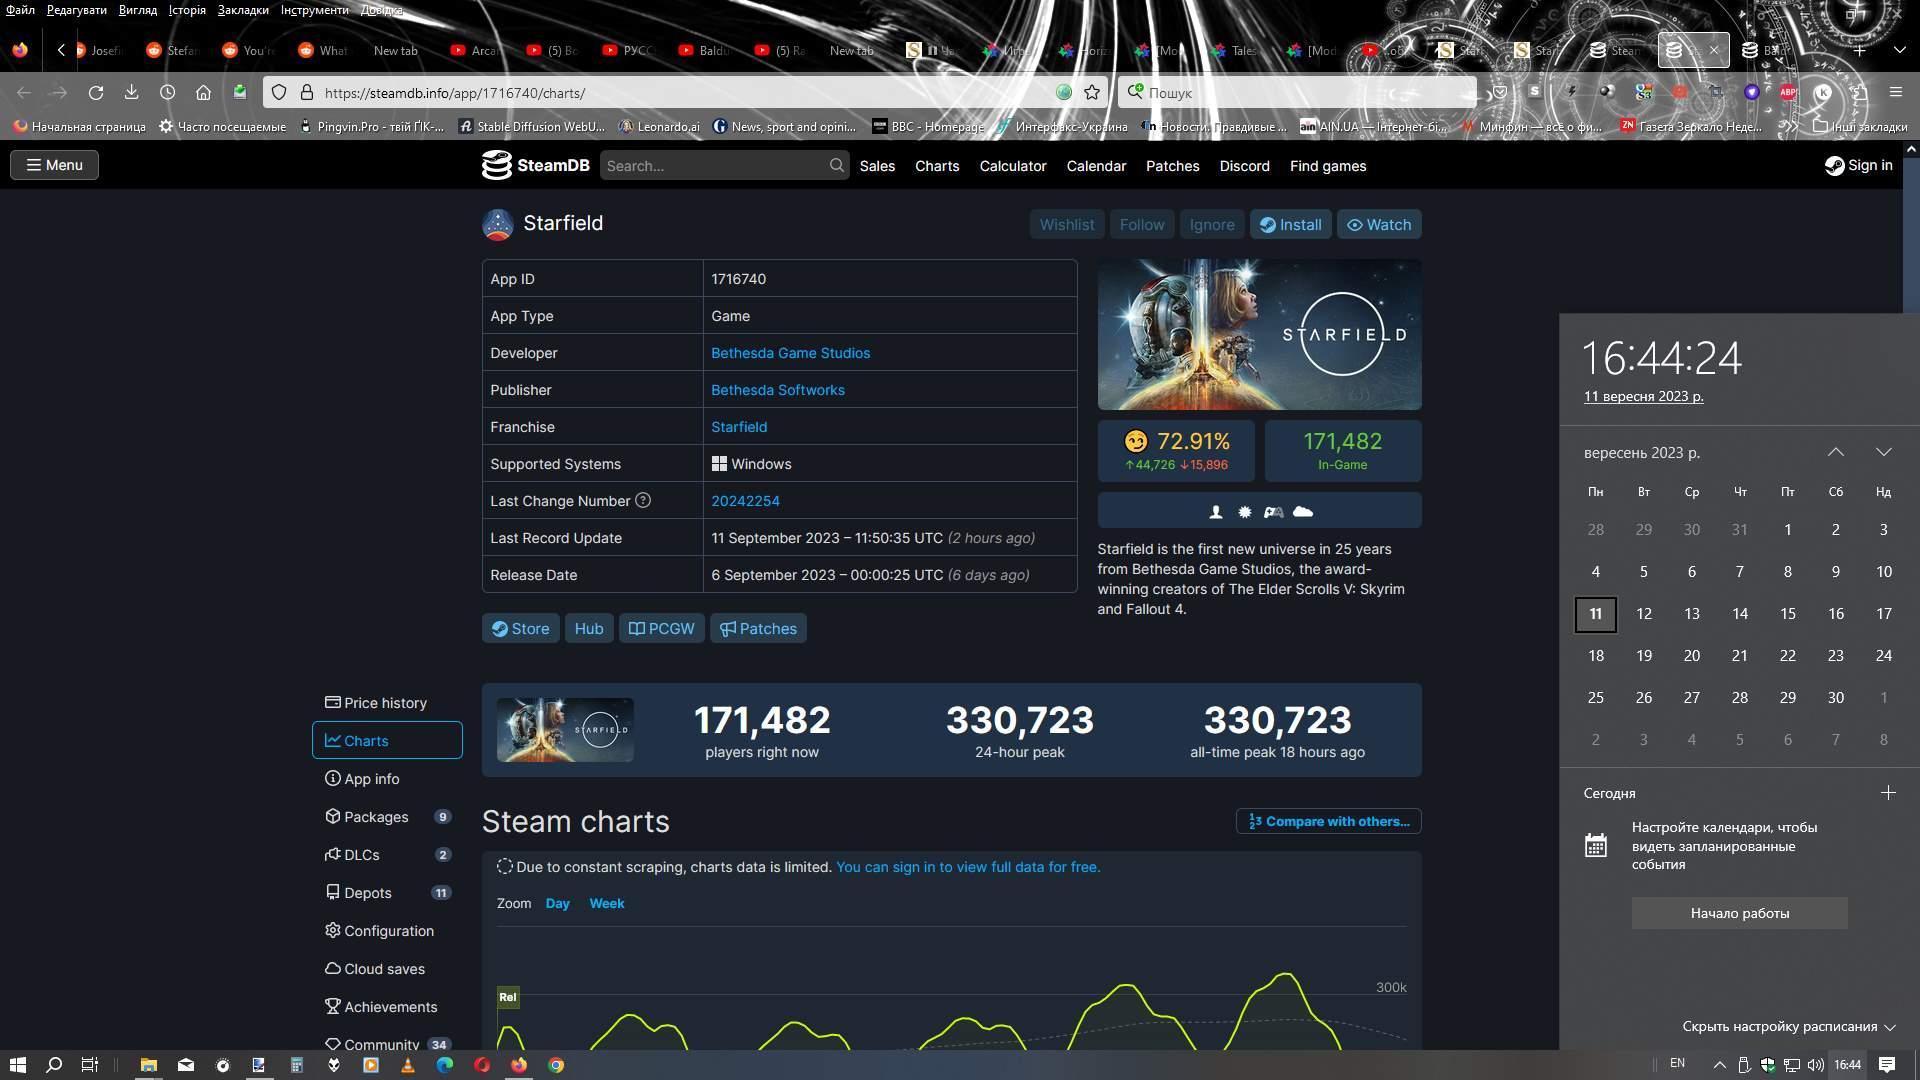Bookmark this page with the star icon
Screen dimensions: 1920x1080
(x=1092, y=92)
